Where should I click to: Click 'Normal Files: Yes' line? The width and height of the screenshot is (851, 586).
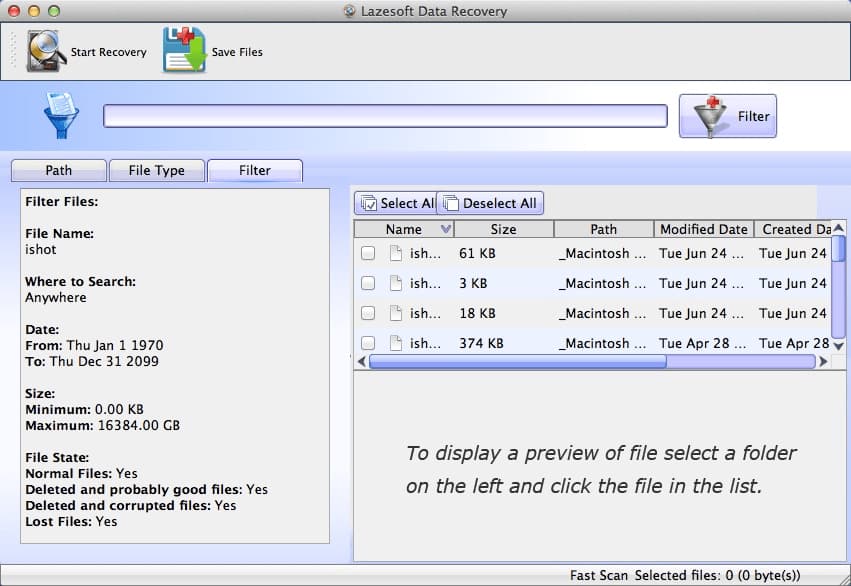[81, 474]
